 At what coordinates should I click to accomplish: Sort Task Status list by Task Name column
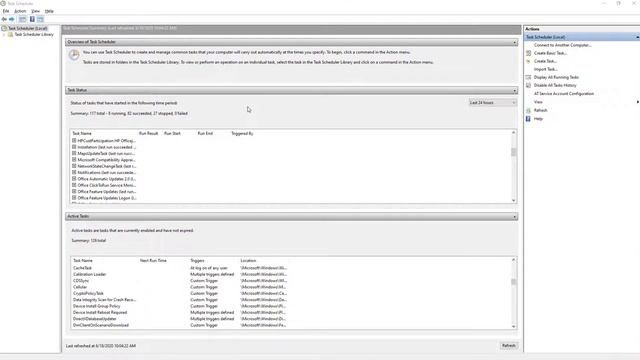82,133
